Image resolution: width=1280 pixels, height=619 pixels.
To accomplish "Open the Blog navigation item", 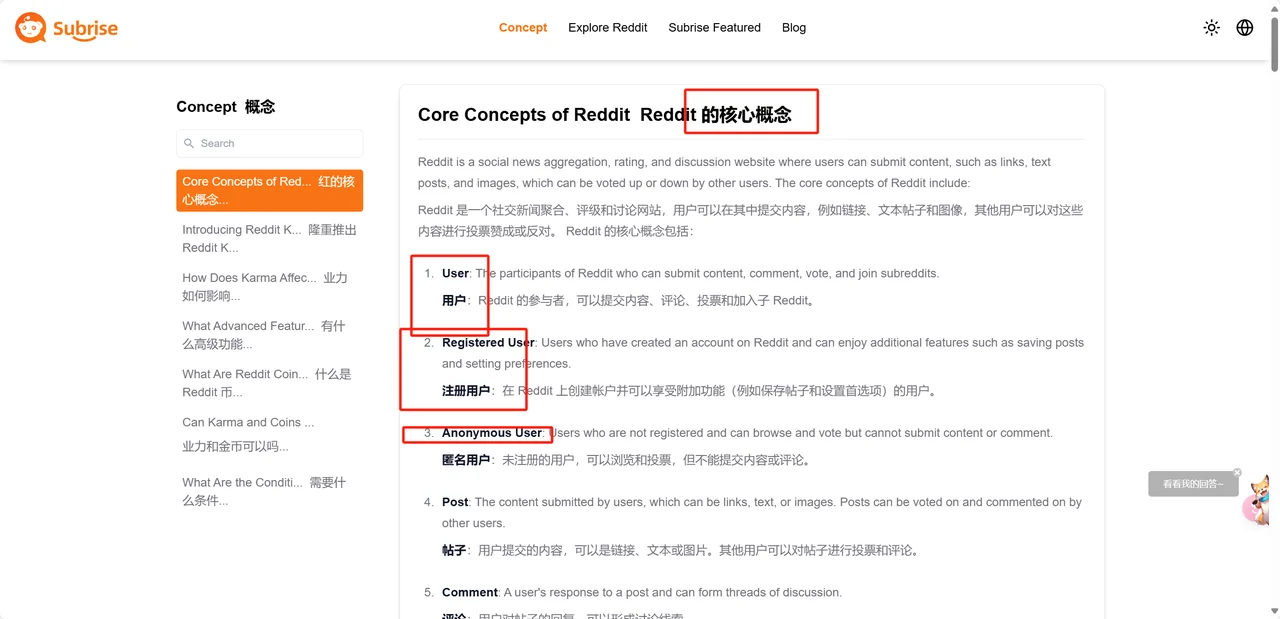I will (794, 28).
